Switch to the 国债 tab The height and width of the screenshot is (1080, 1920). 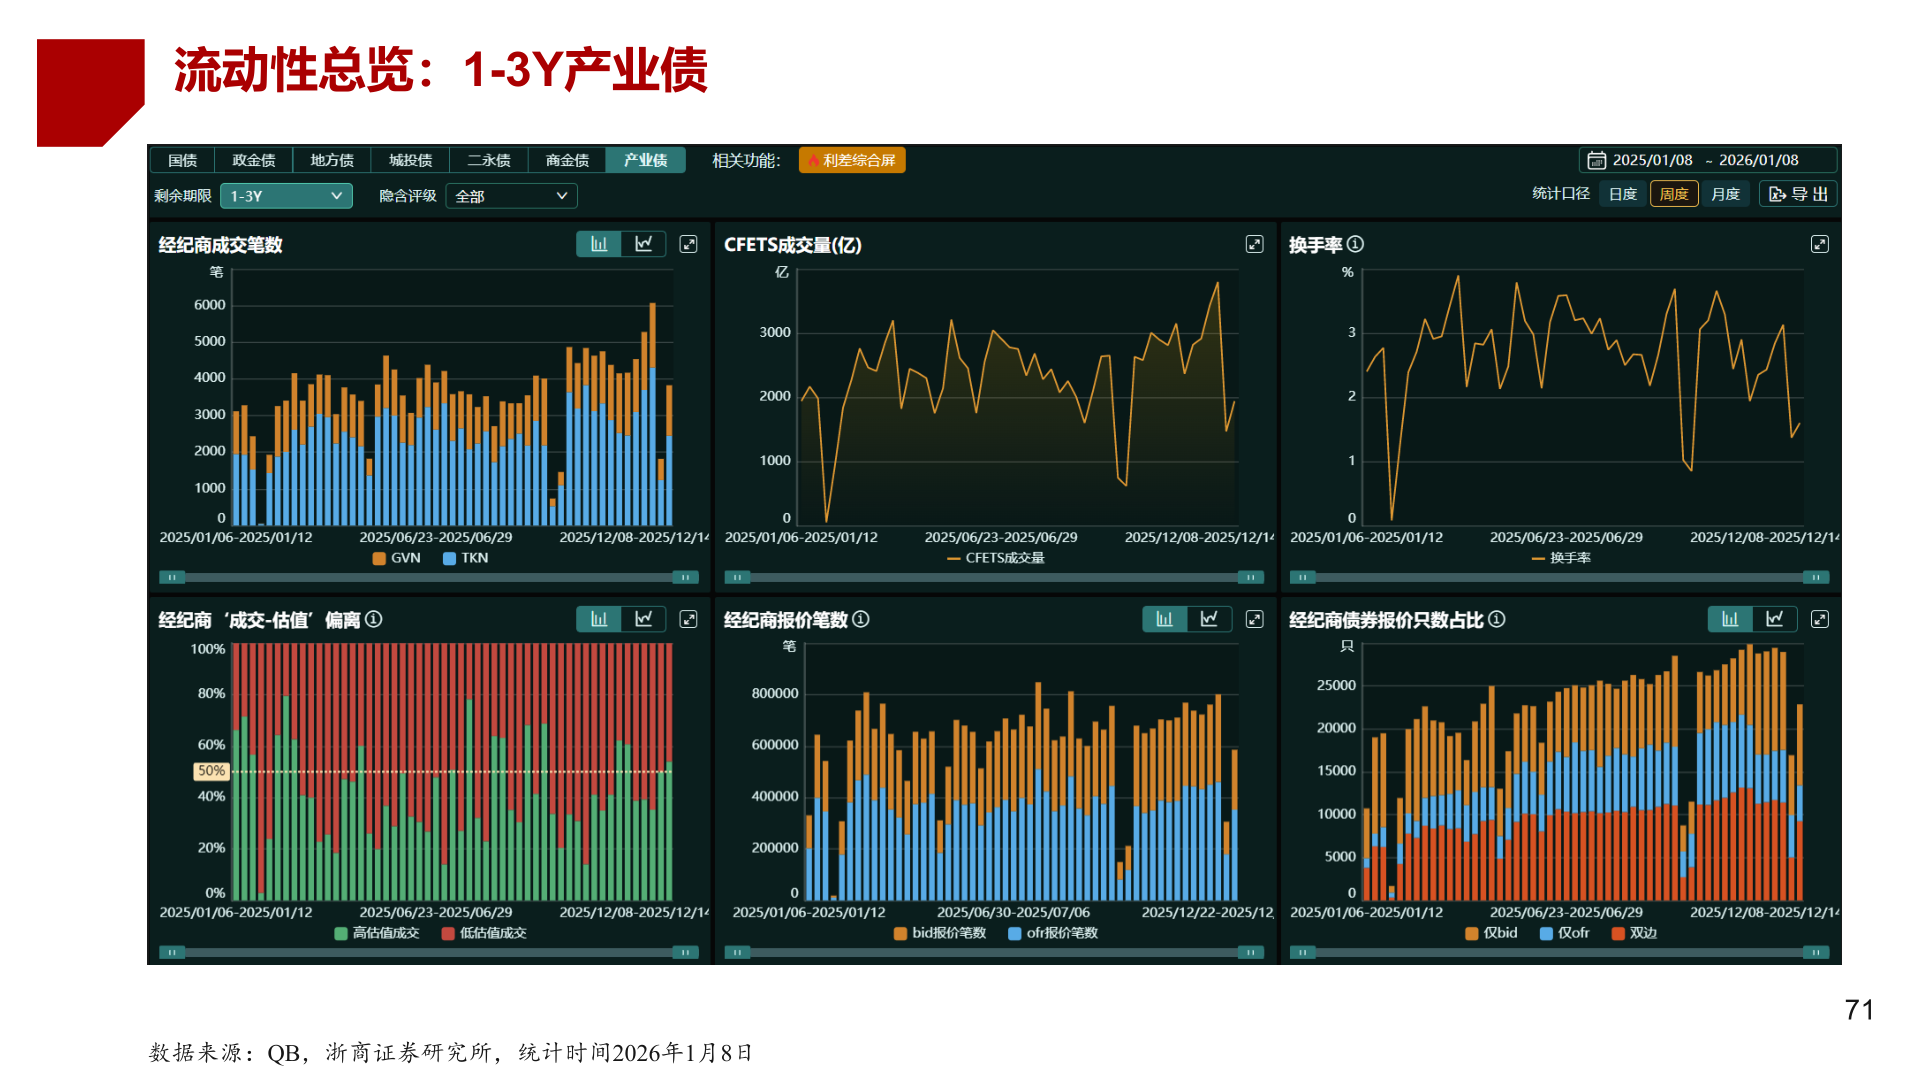coord(181,160)
